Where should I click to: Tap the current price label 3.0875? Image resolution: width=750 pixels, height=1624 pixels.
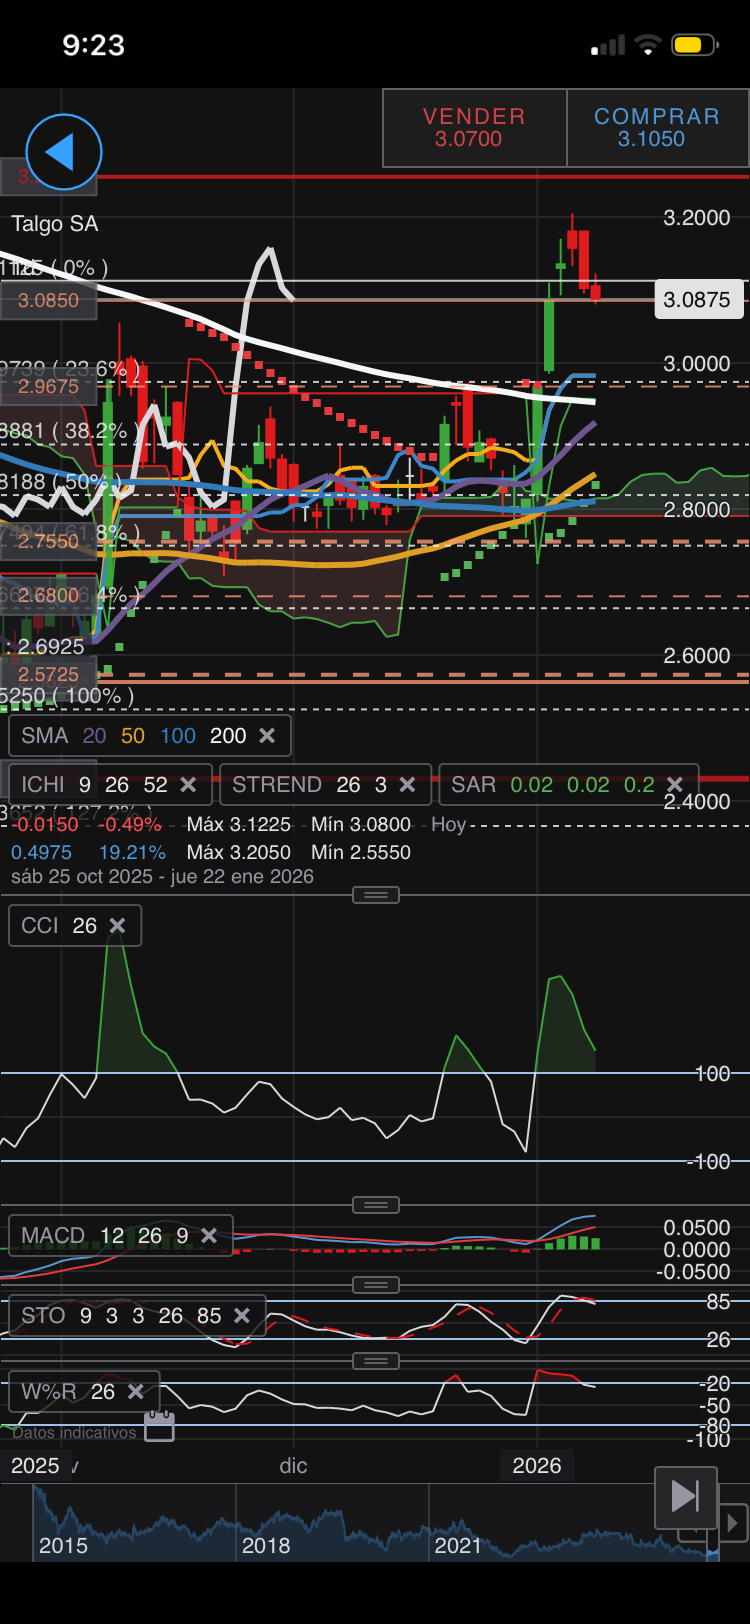click(698, 300)
